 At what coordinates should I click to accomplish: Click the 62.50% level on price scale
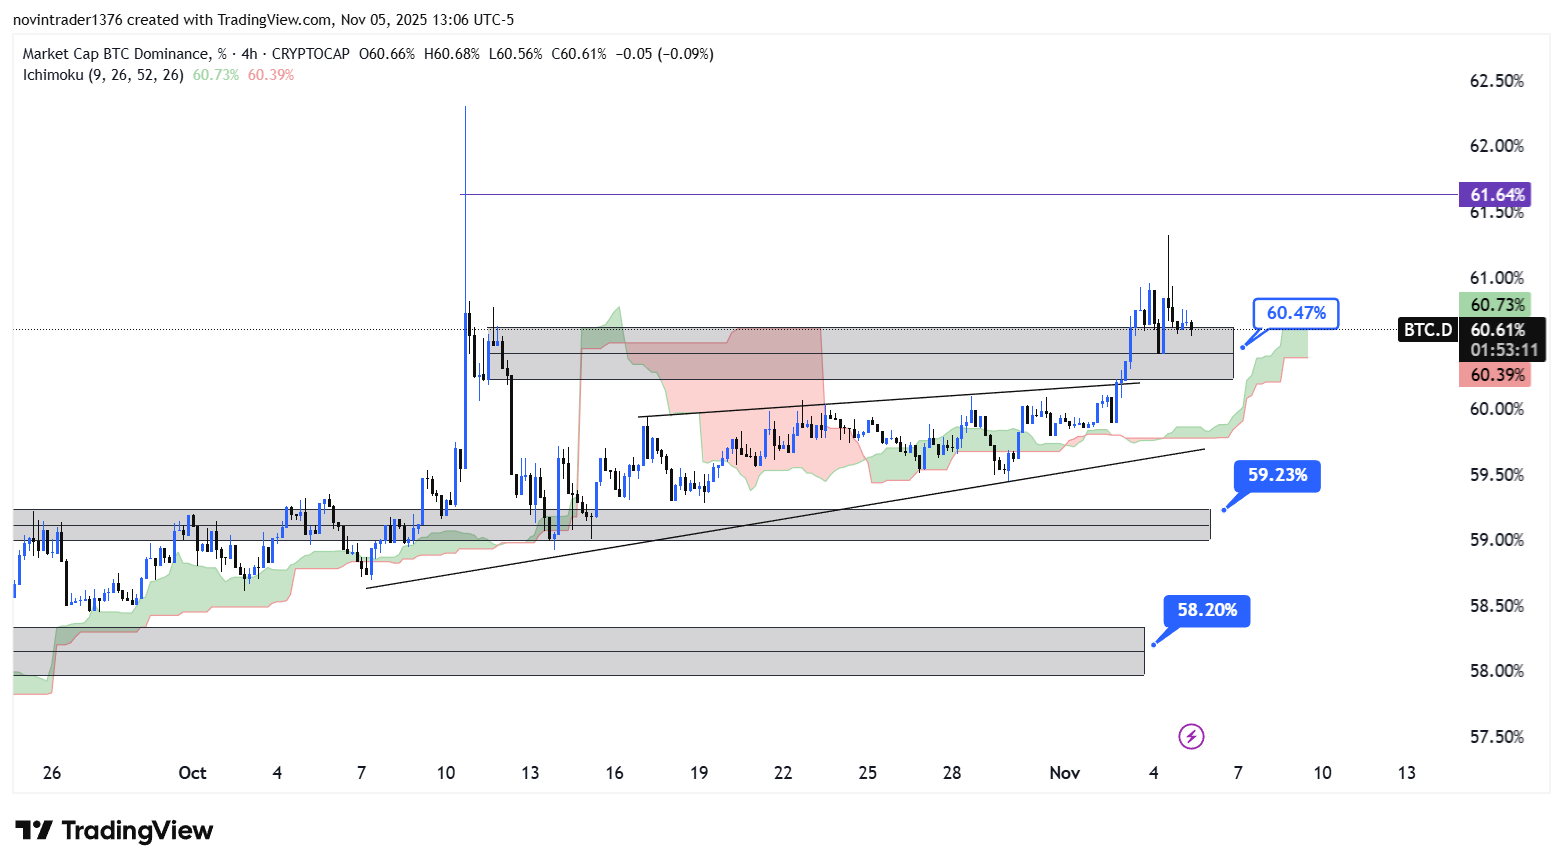(1496, 81)
